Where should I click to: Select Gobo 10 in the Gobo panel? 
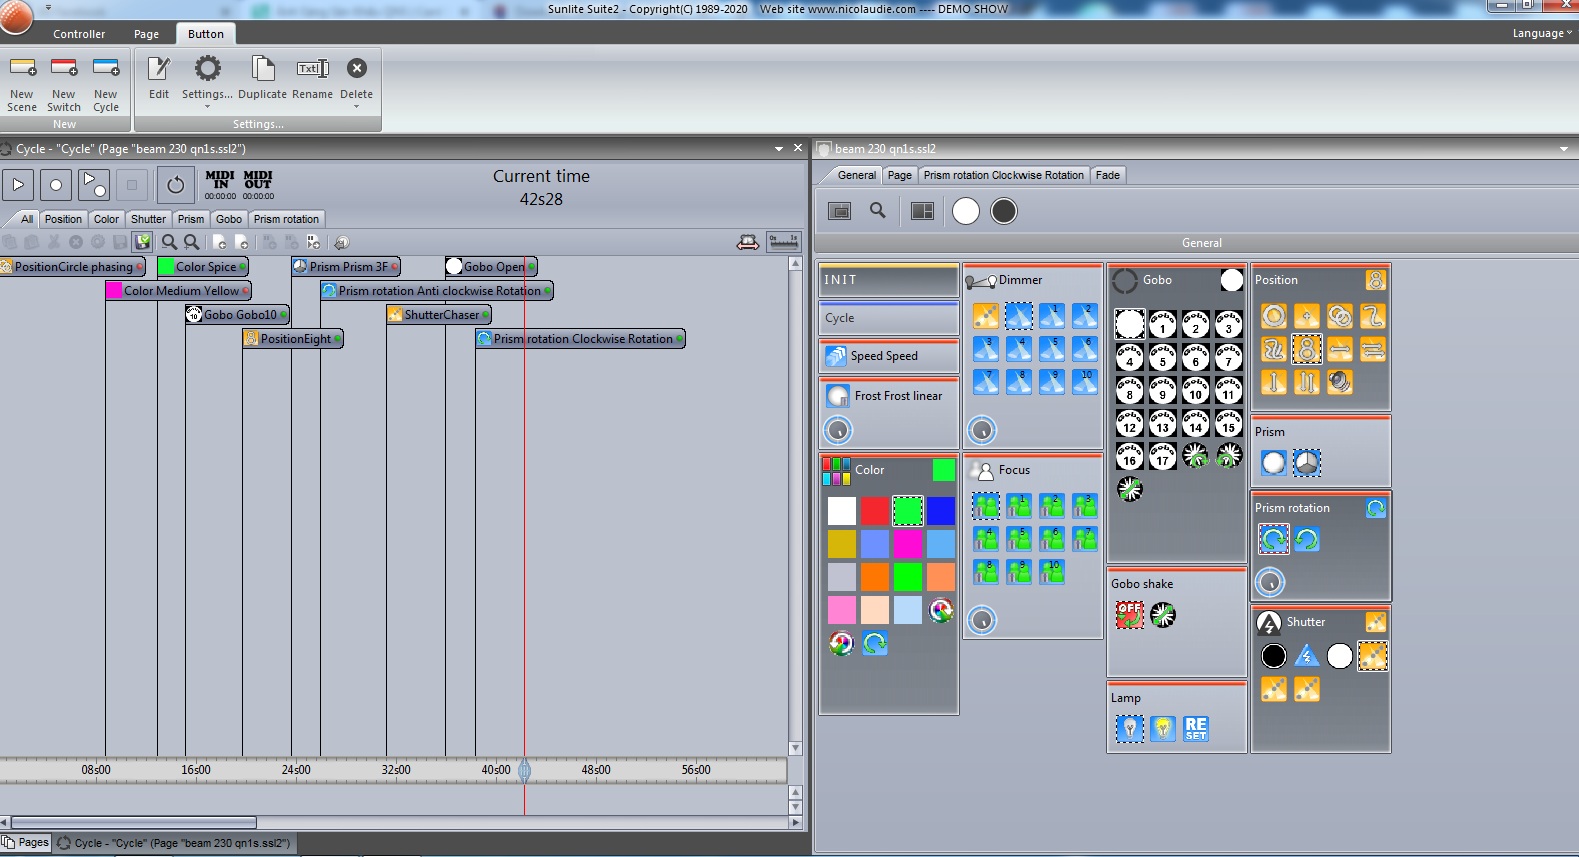[x=1196, y=390]
